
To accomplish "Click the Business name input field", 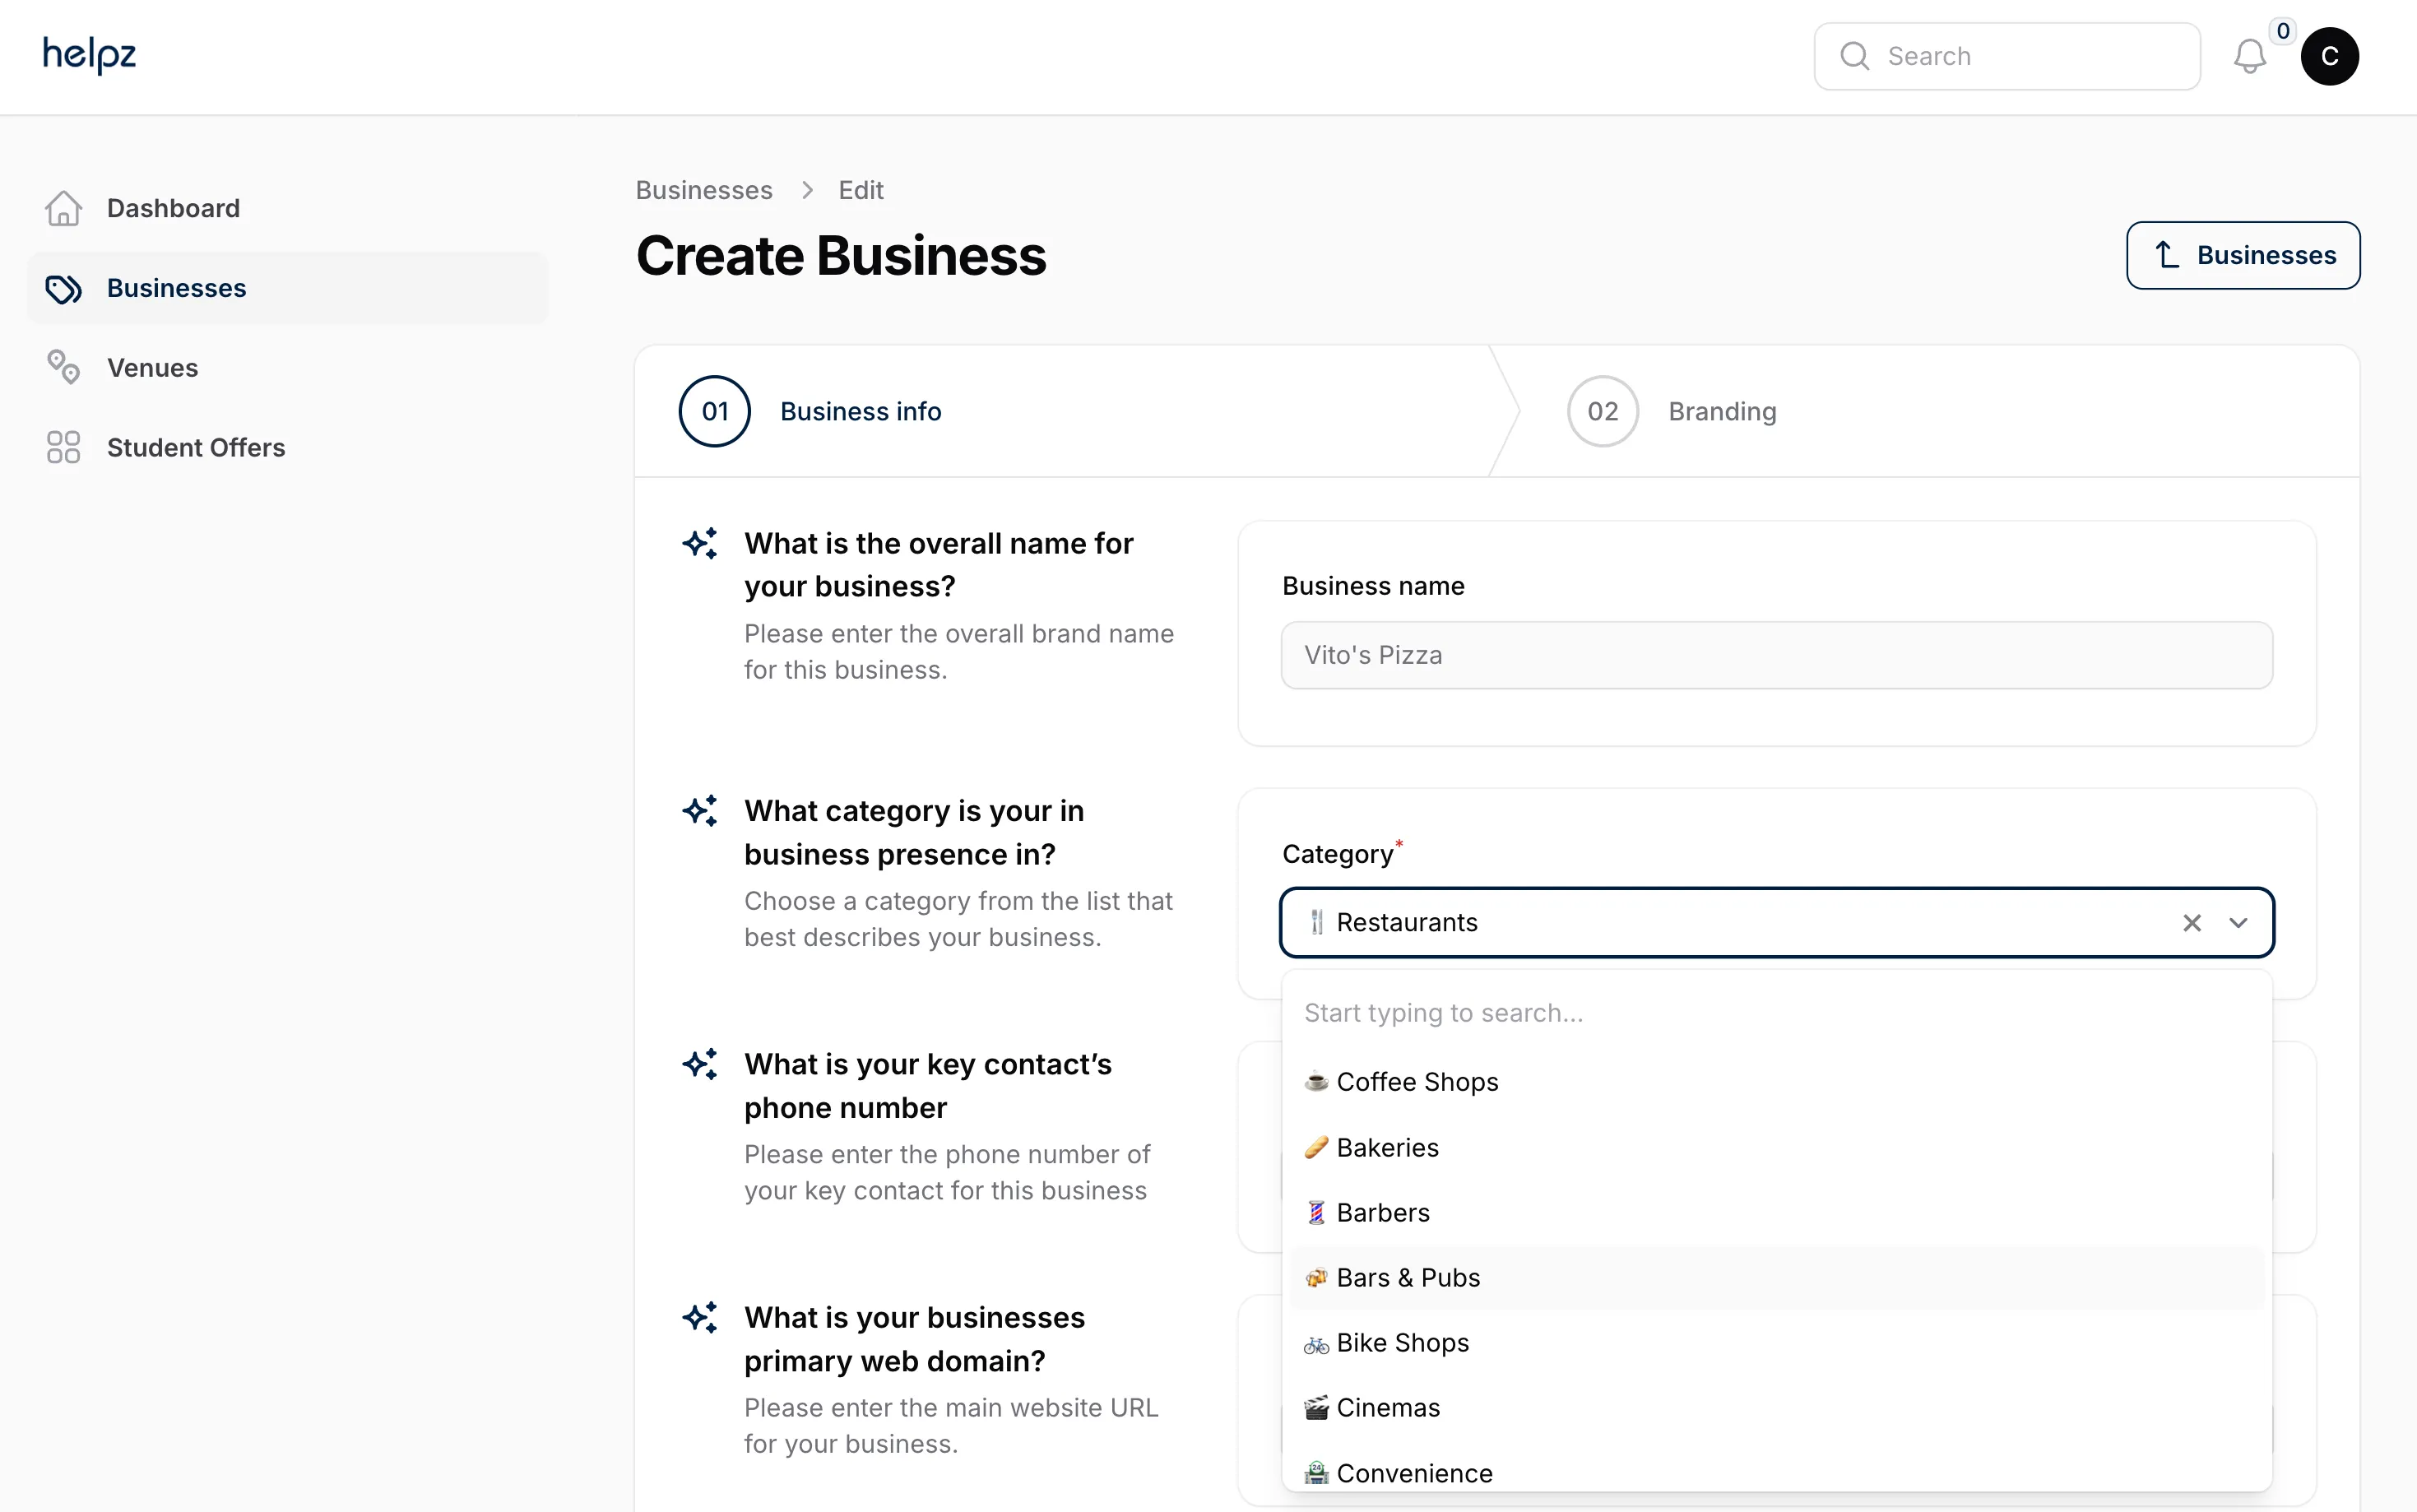I will point(1776,655).
